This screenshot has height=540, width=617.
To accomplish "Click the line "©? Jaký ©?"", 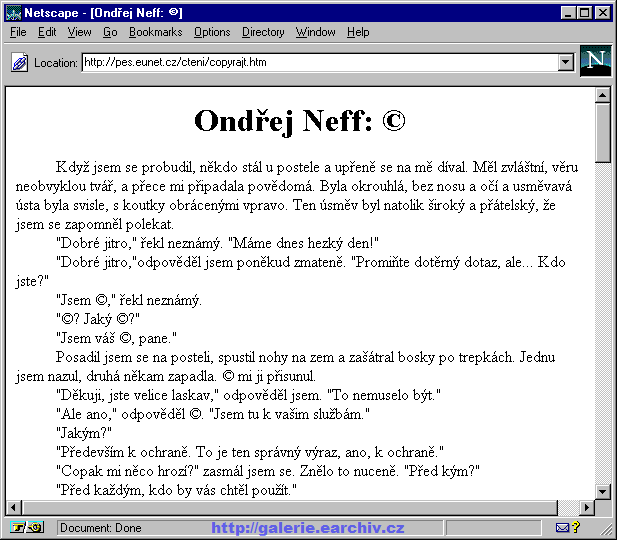I will 98,319.
